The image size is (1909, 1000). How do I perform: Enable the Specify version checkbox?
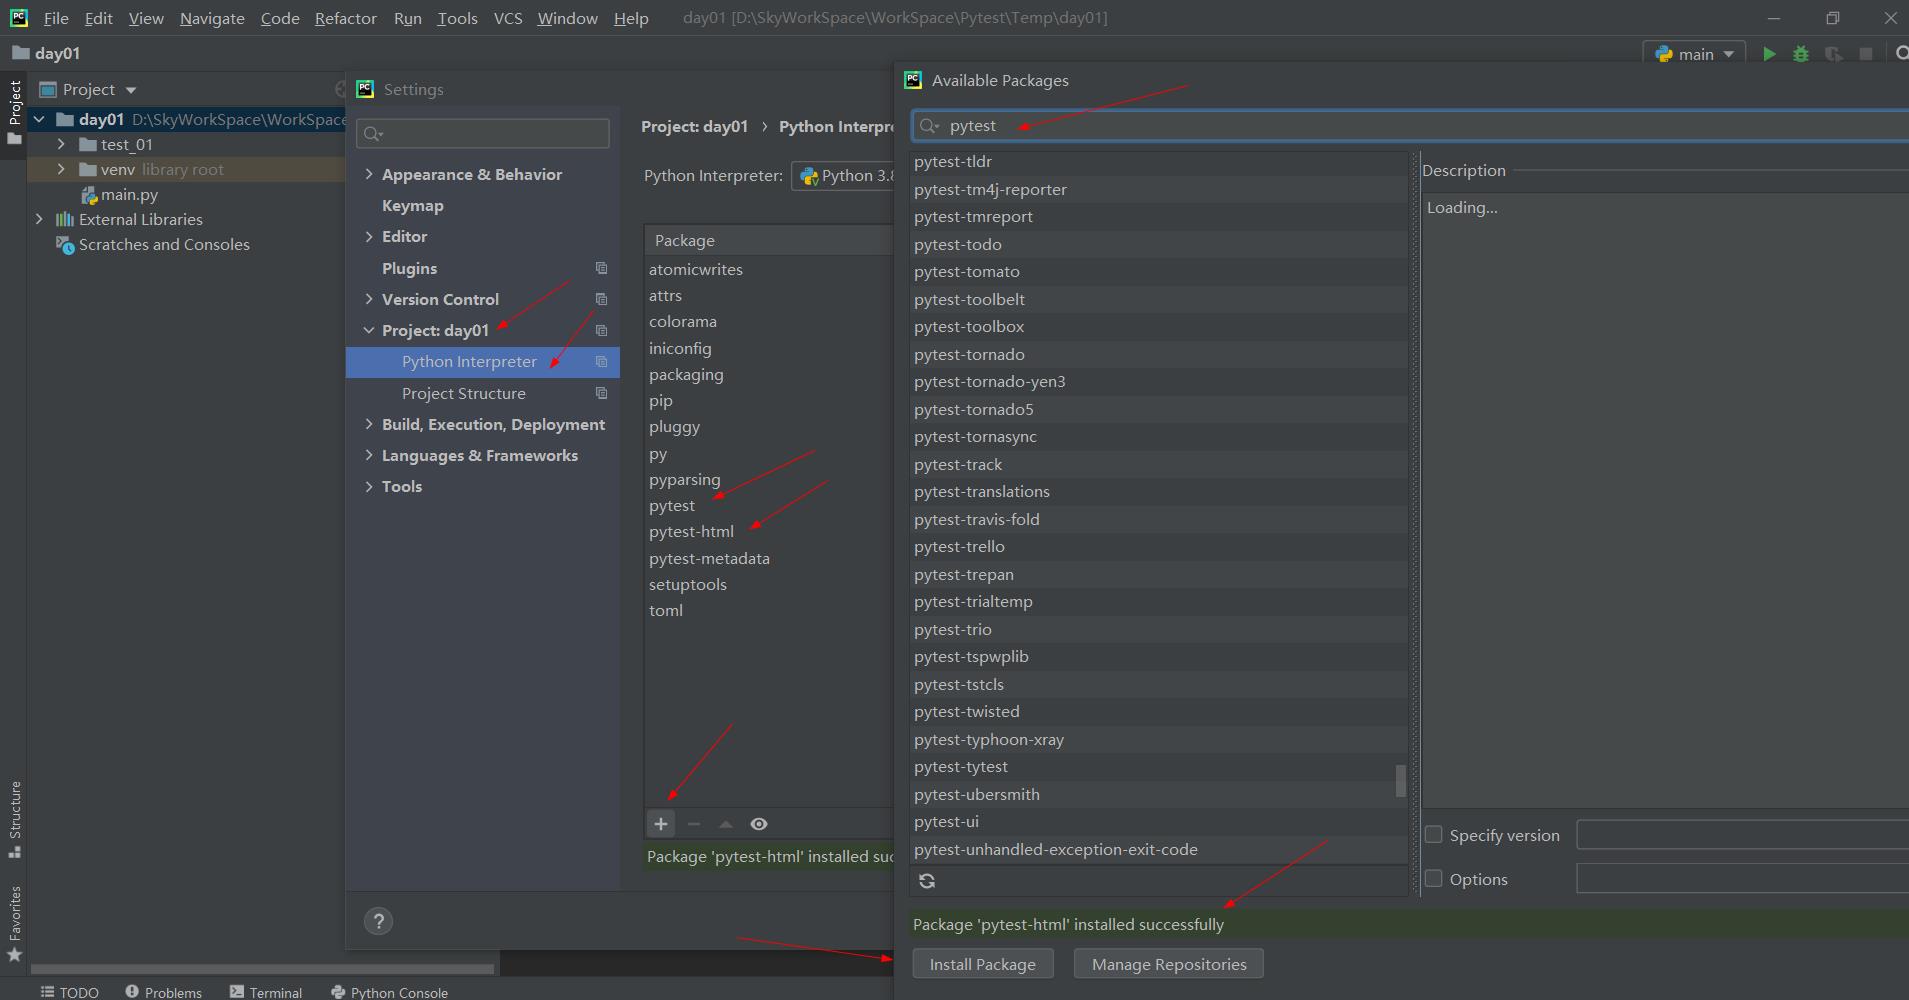coord(1433,834)
